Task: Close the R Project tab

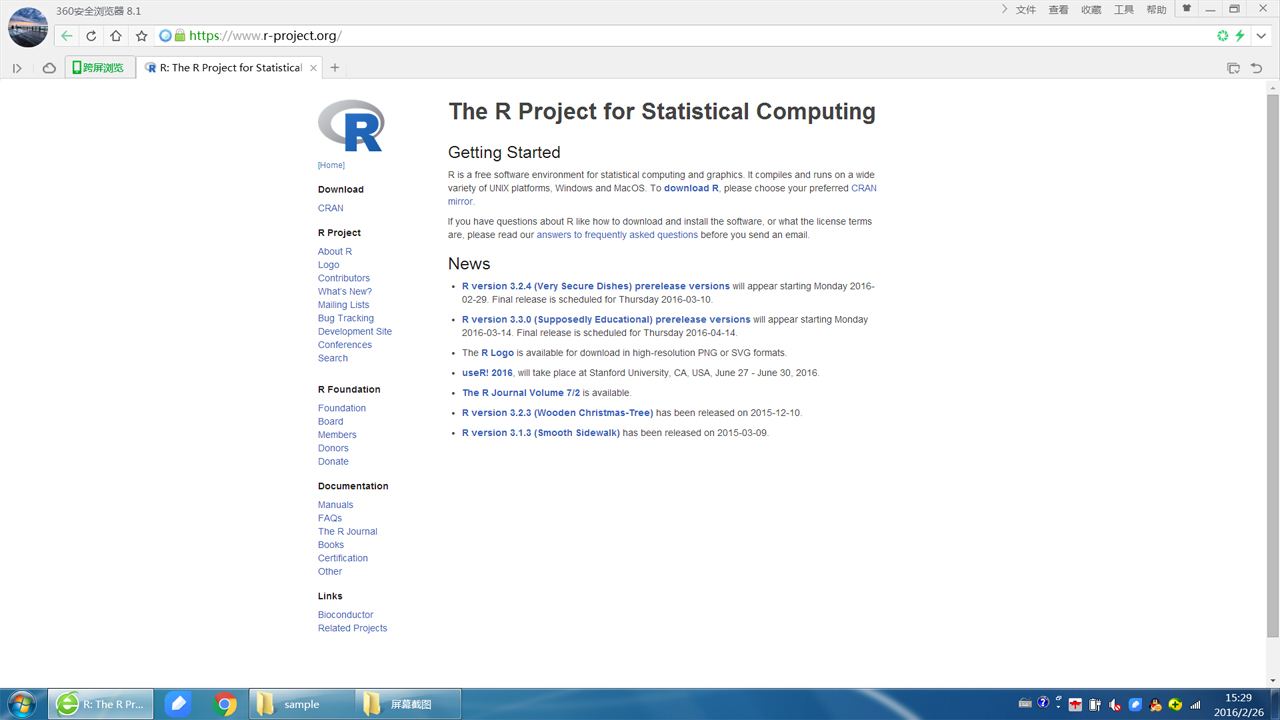Action: point(313,68)
